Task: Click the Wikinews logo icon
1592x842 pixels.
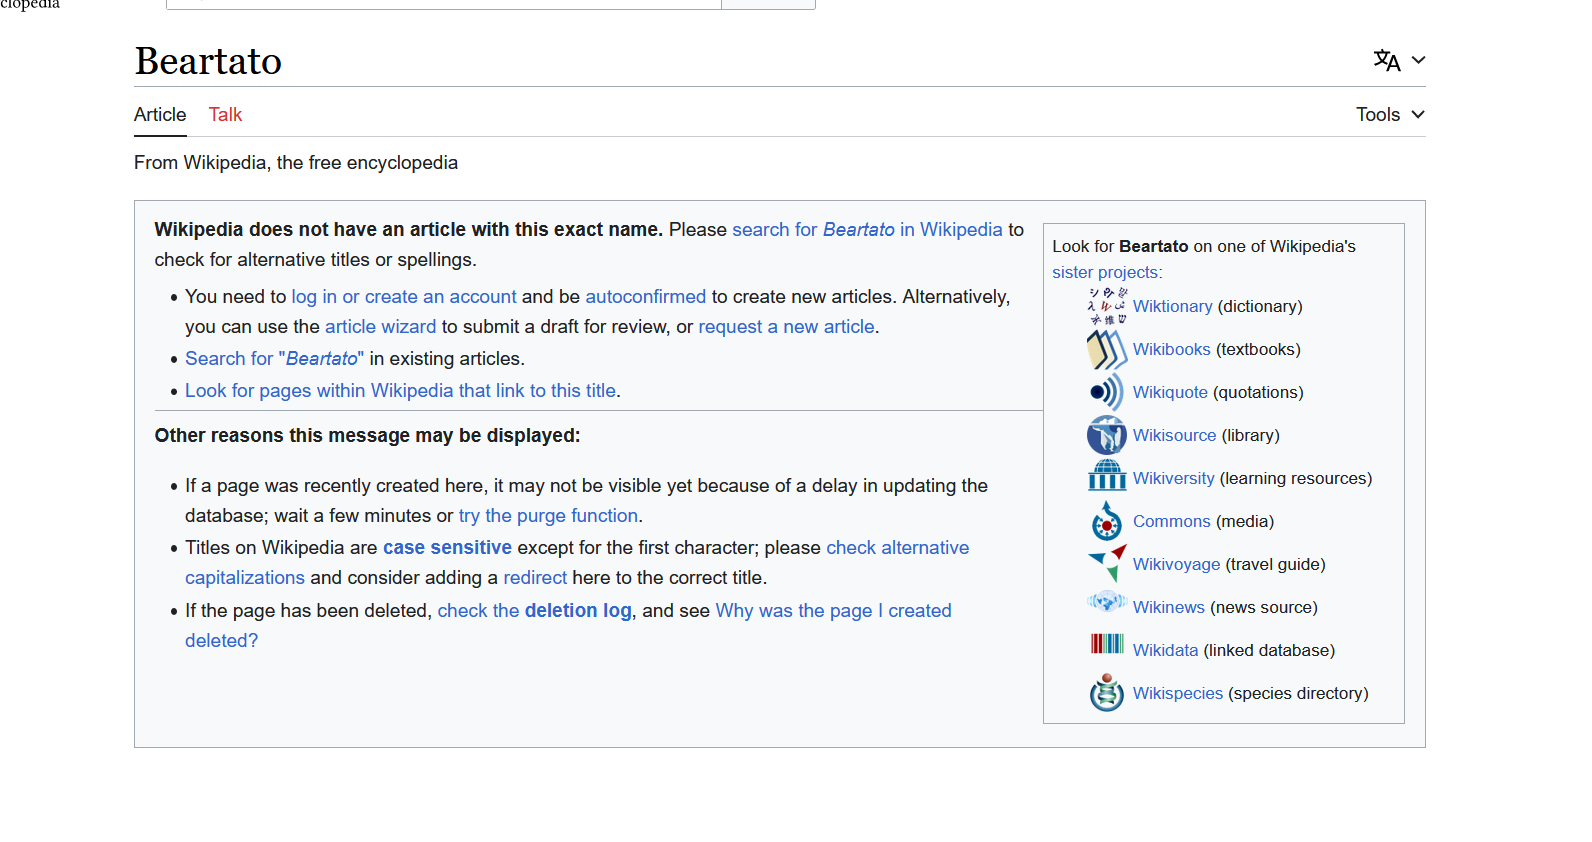Action: [x=1107, y=601]
